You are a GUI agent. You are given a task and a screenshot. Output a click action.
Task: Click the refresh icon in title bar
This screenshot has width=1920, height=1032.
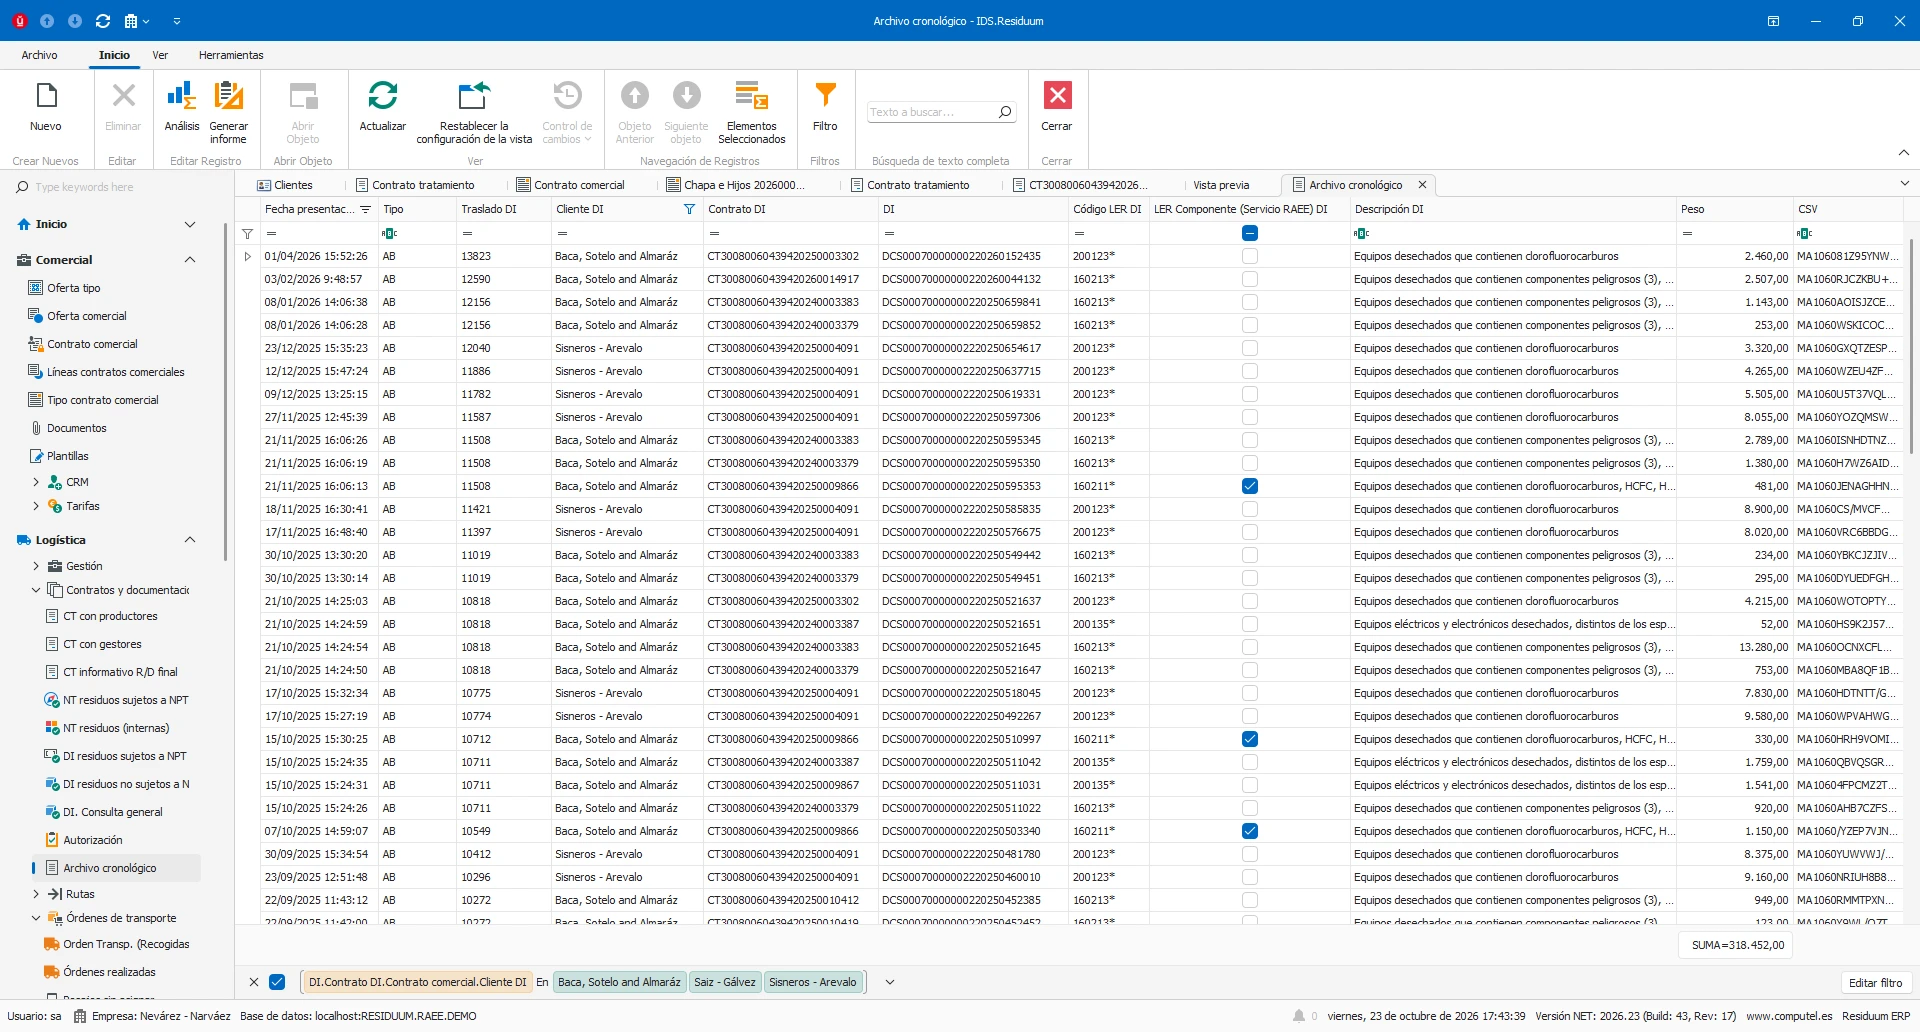tap(103, 21)
